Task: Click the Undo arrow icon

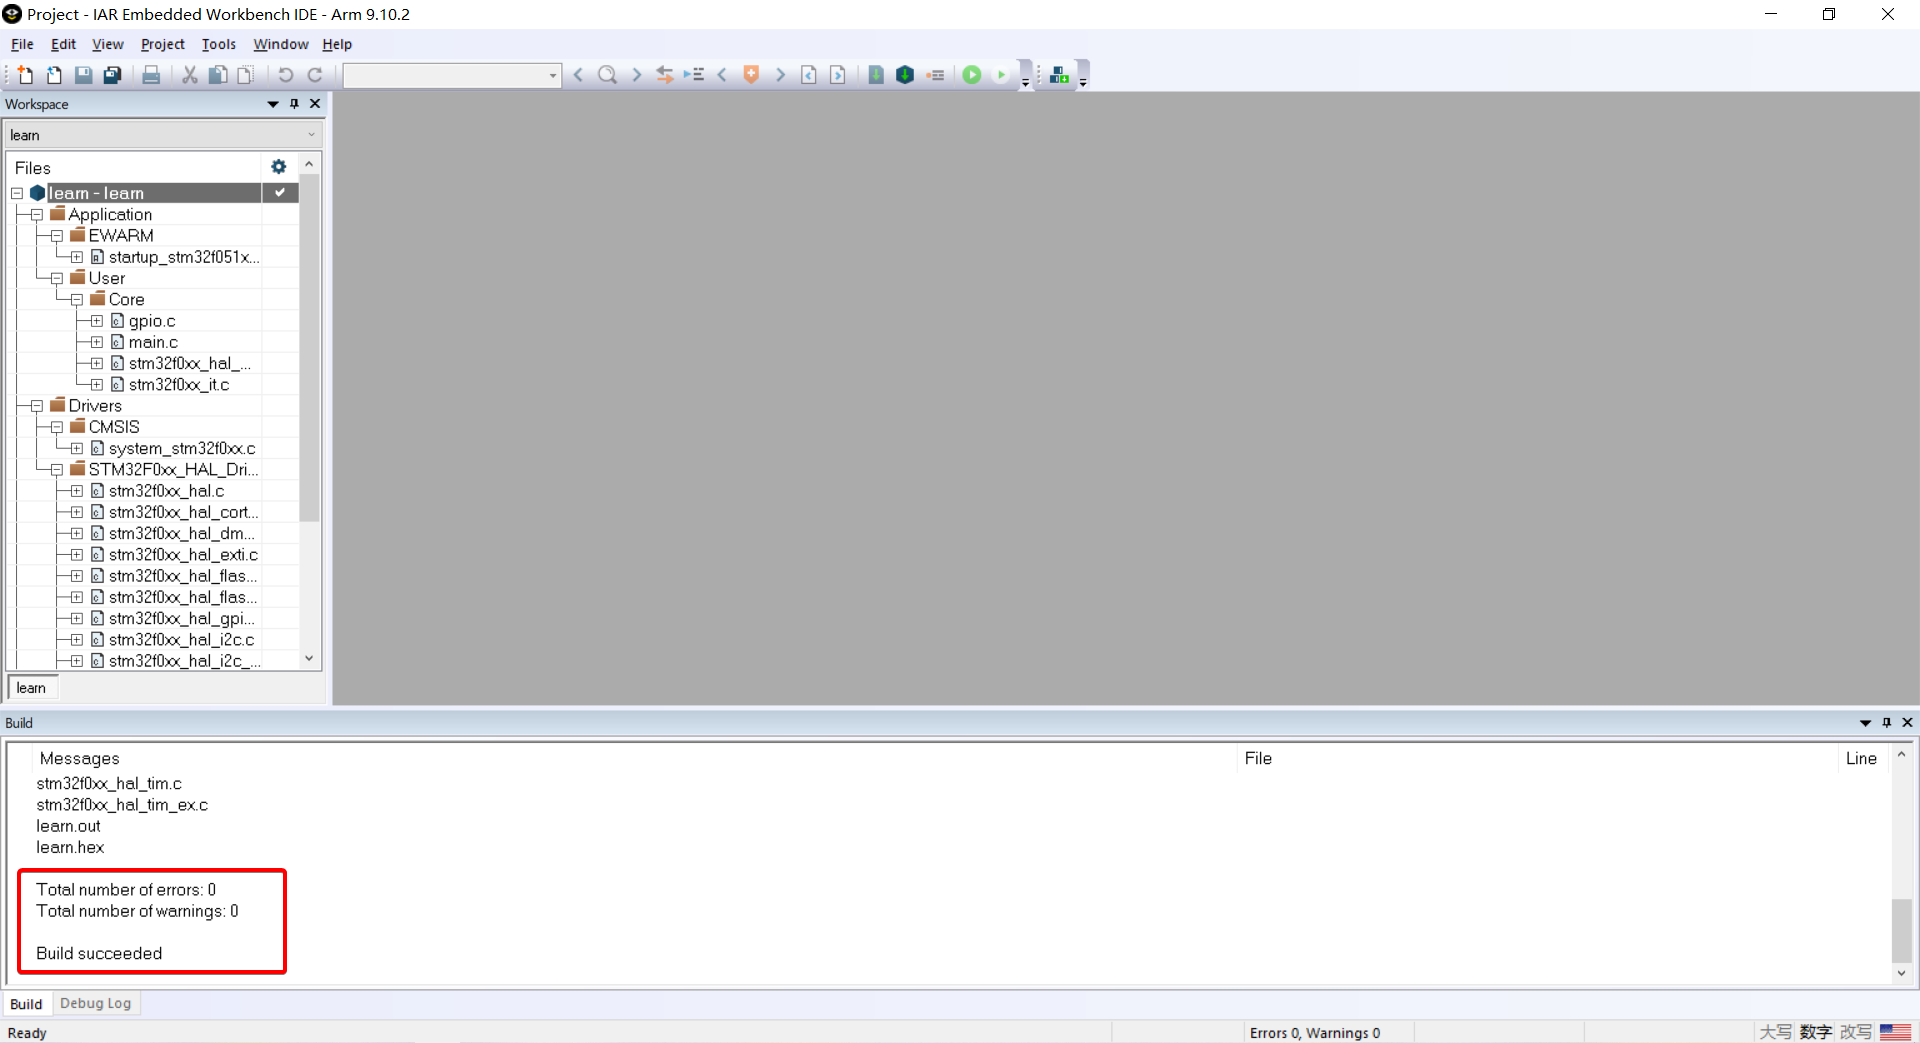Action: tap(286, 75)
